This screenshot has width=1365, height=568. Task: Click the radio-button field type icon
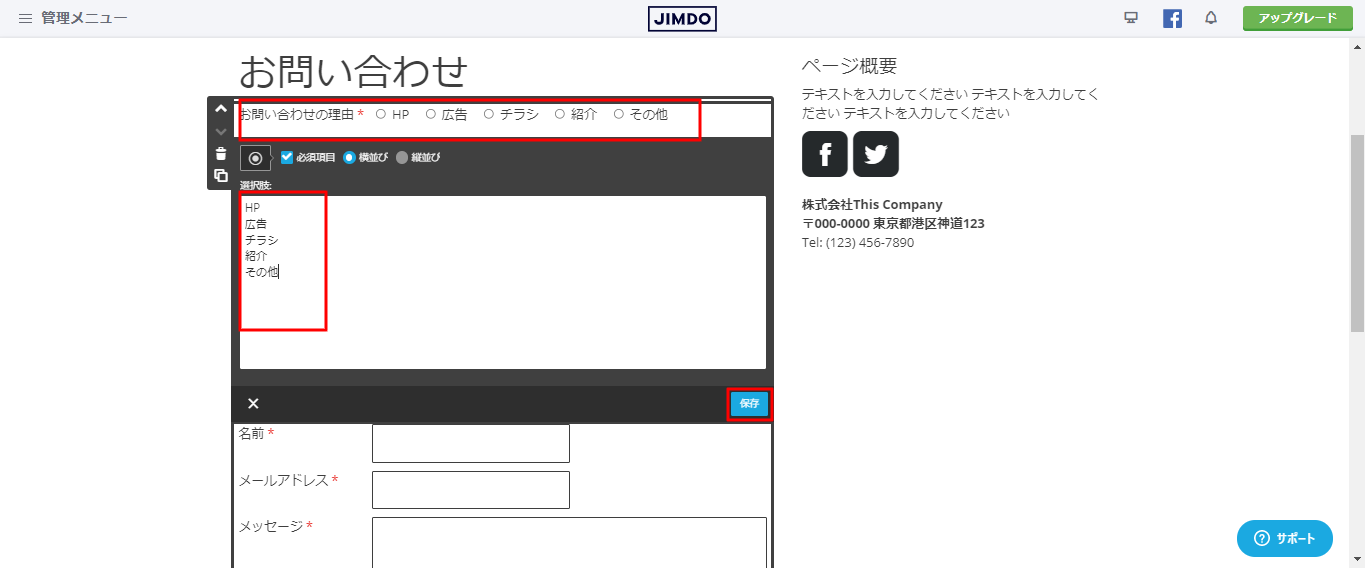coord(255,158)
